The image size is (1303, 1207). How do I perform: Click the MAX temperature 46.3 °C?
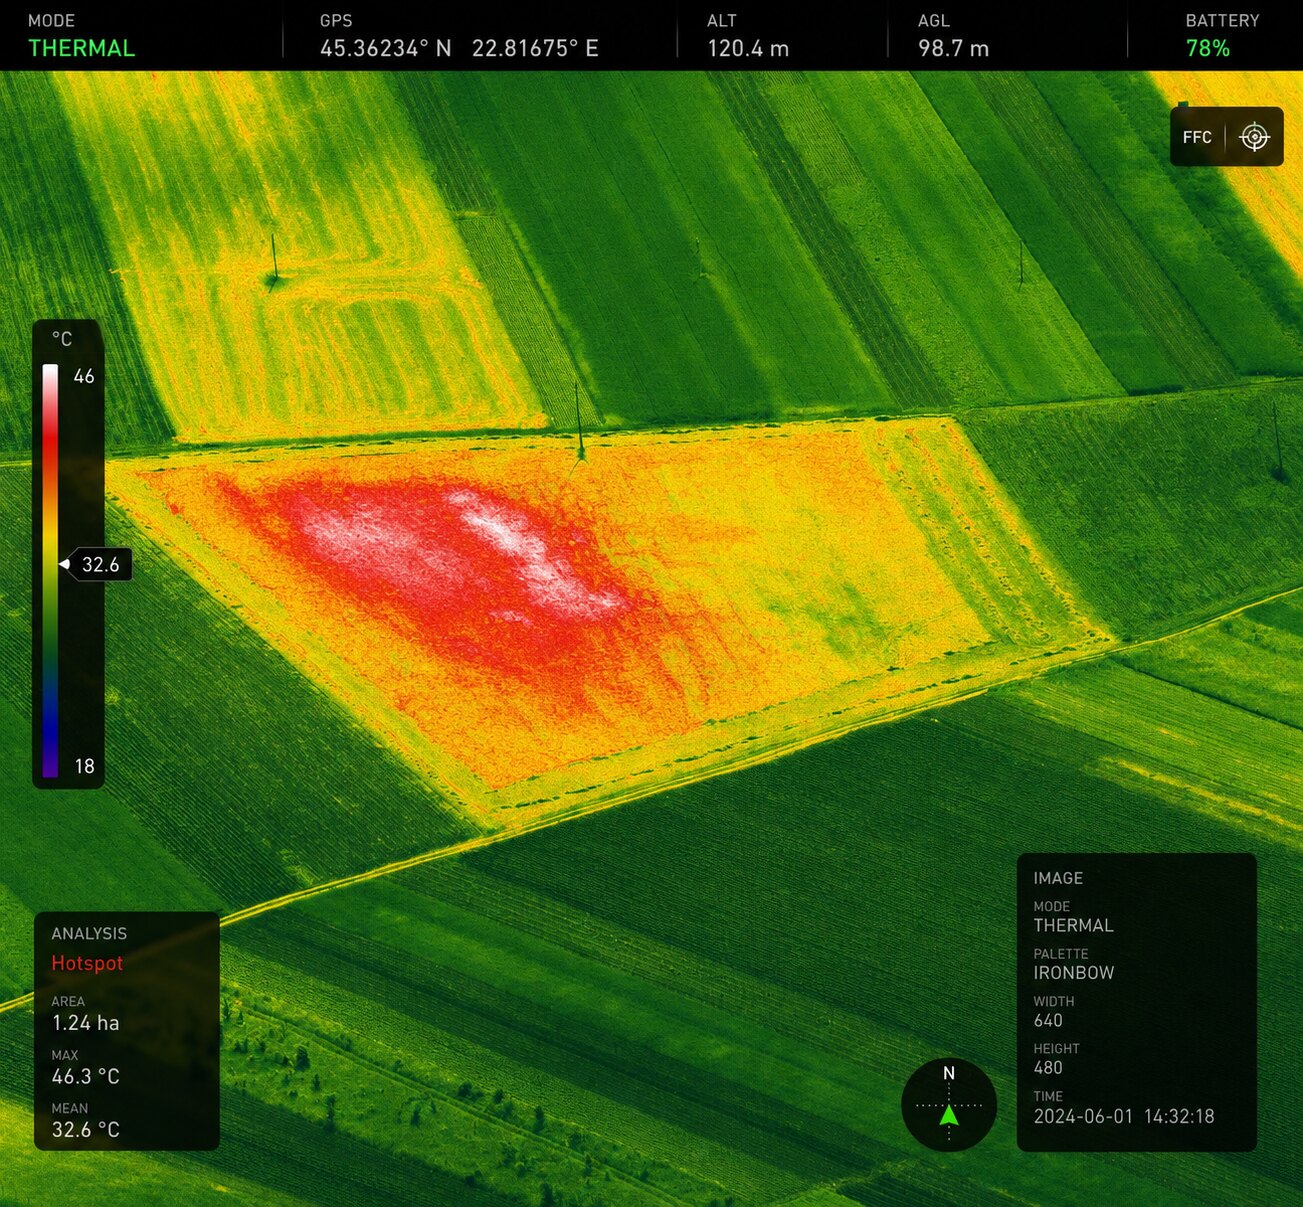click(86, 1076)
